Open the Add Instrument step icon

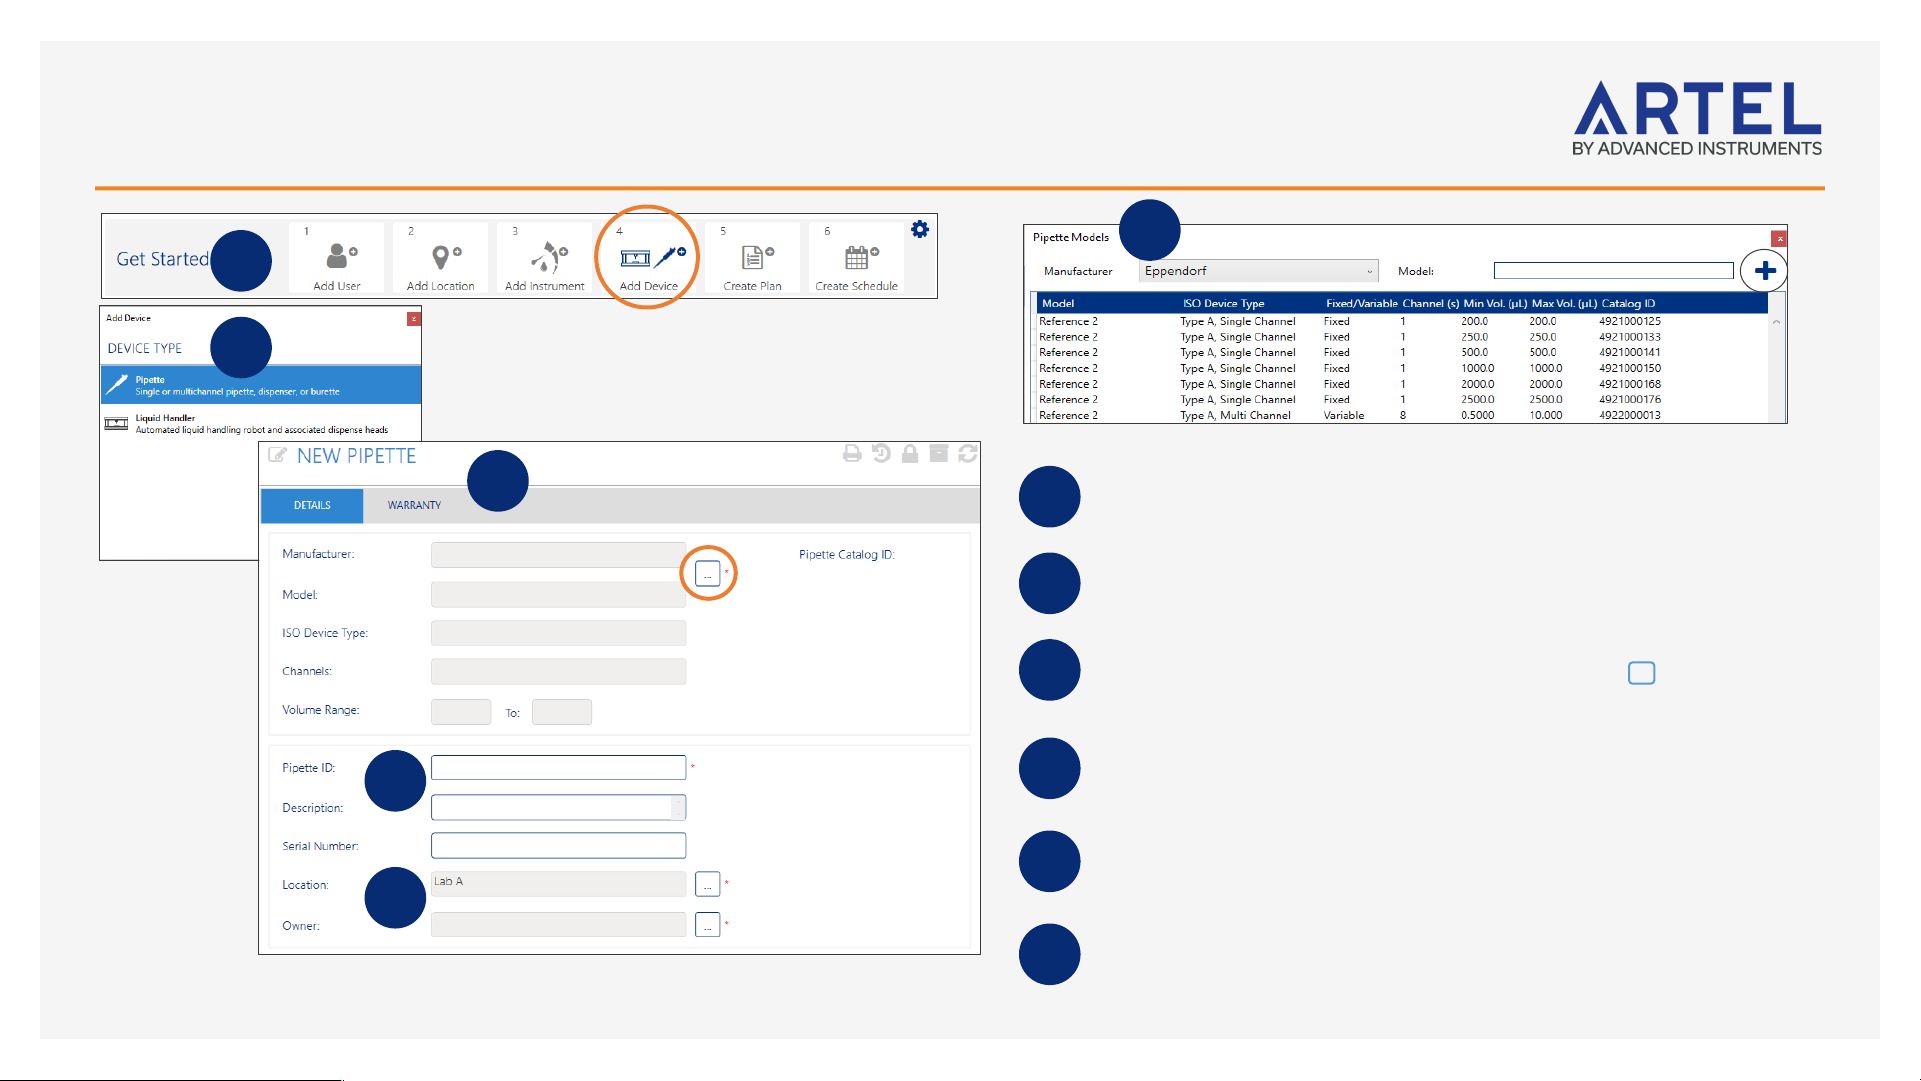tap(548, 257)
